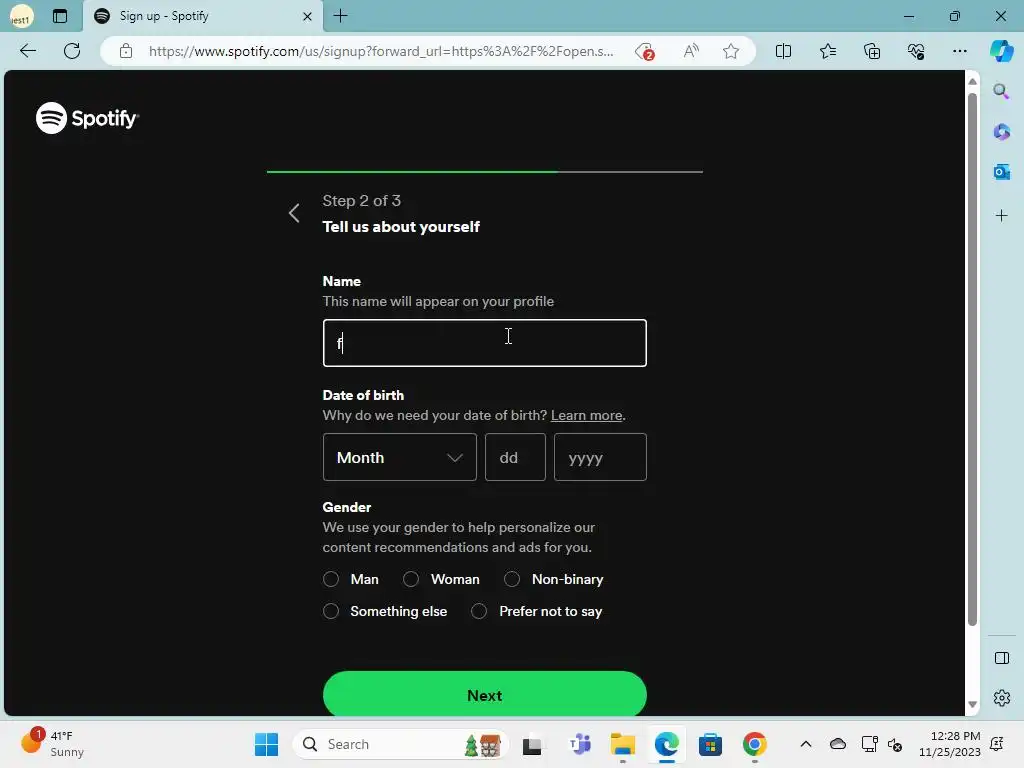
Task: Open Collections icon
Action: click(872, 51)
